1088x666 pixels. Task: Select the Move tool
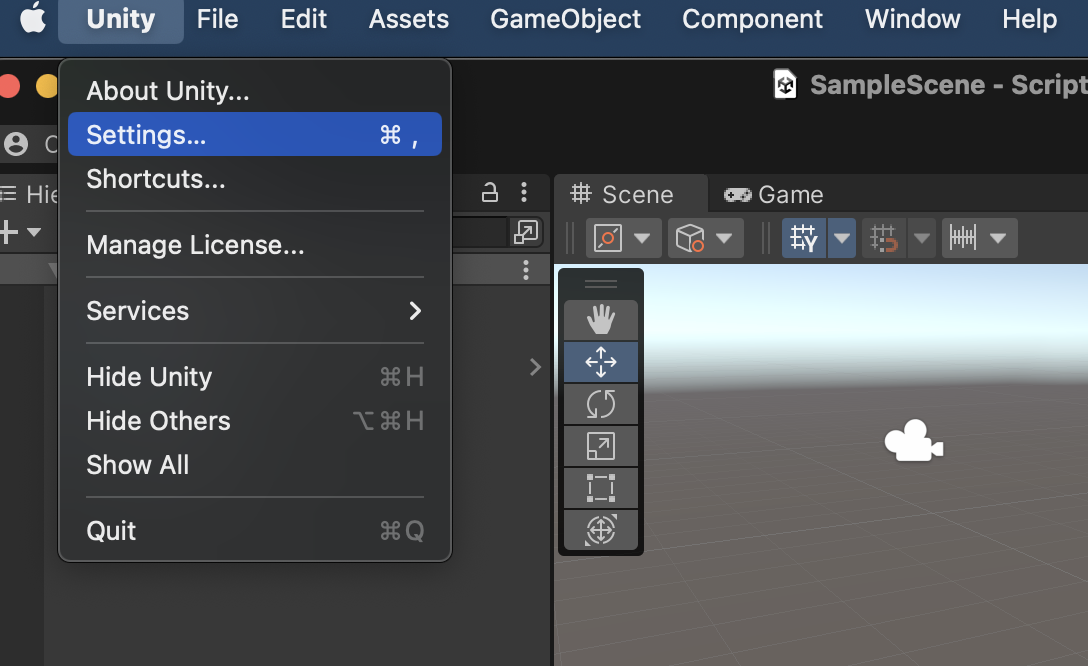click(x=601, y=361)
